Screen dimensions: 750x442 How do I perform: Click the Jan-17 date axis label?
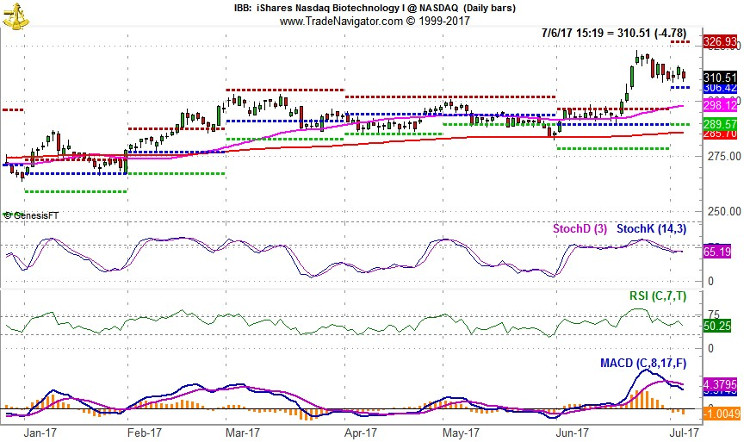(x=37, y=433)
